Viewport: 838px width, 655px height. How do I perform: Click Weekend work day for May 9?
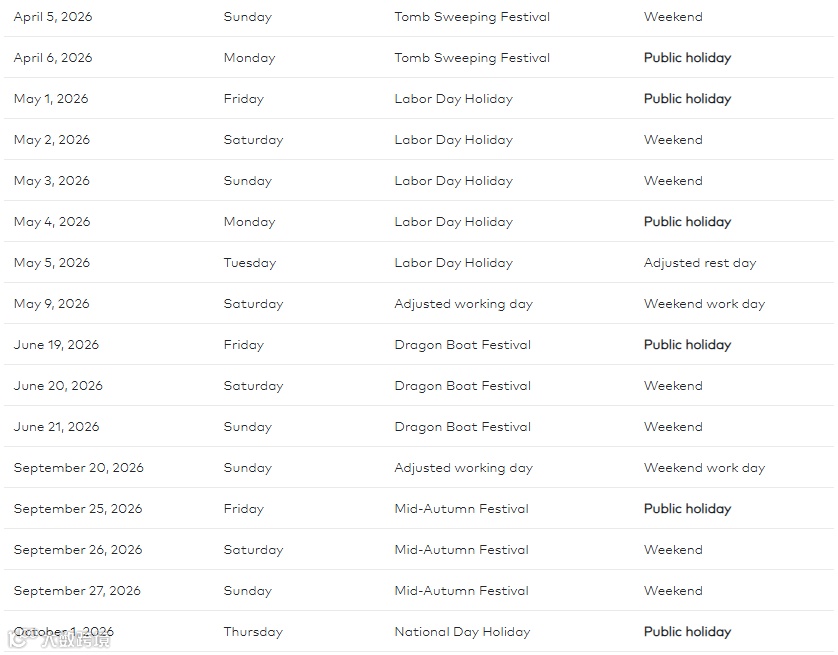click(x=704, y=304)
